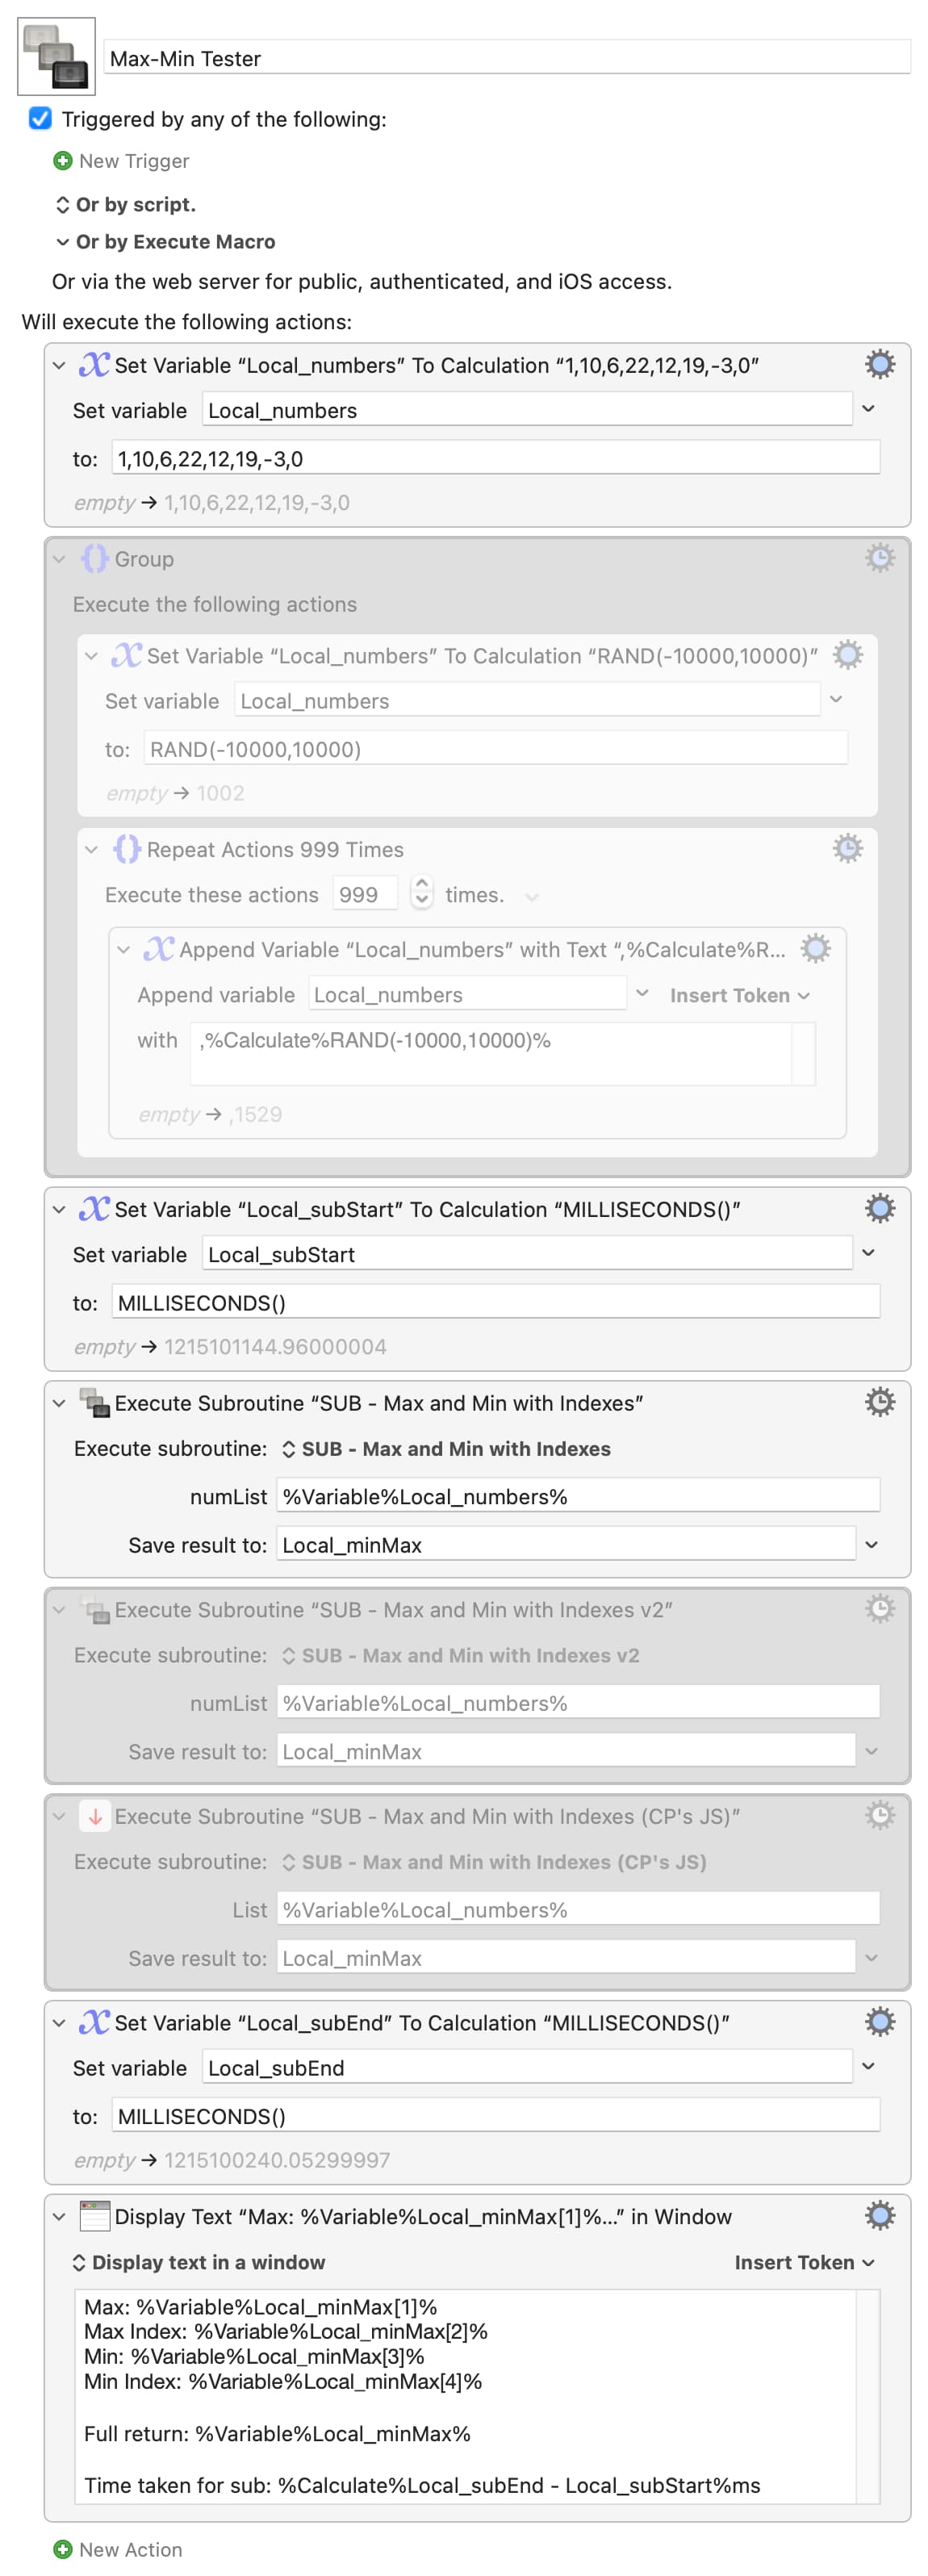The image size is (928, 2576).
Task: Open variable dropdown beside Local_subStart field
Action: pos(868,1253)
